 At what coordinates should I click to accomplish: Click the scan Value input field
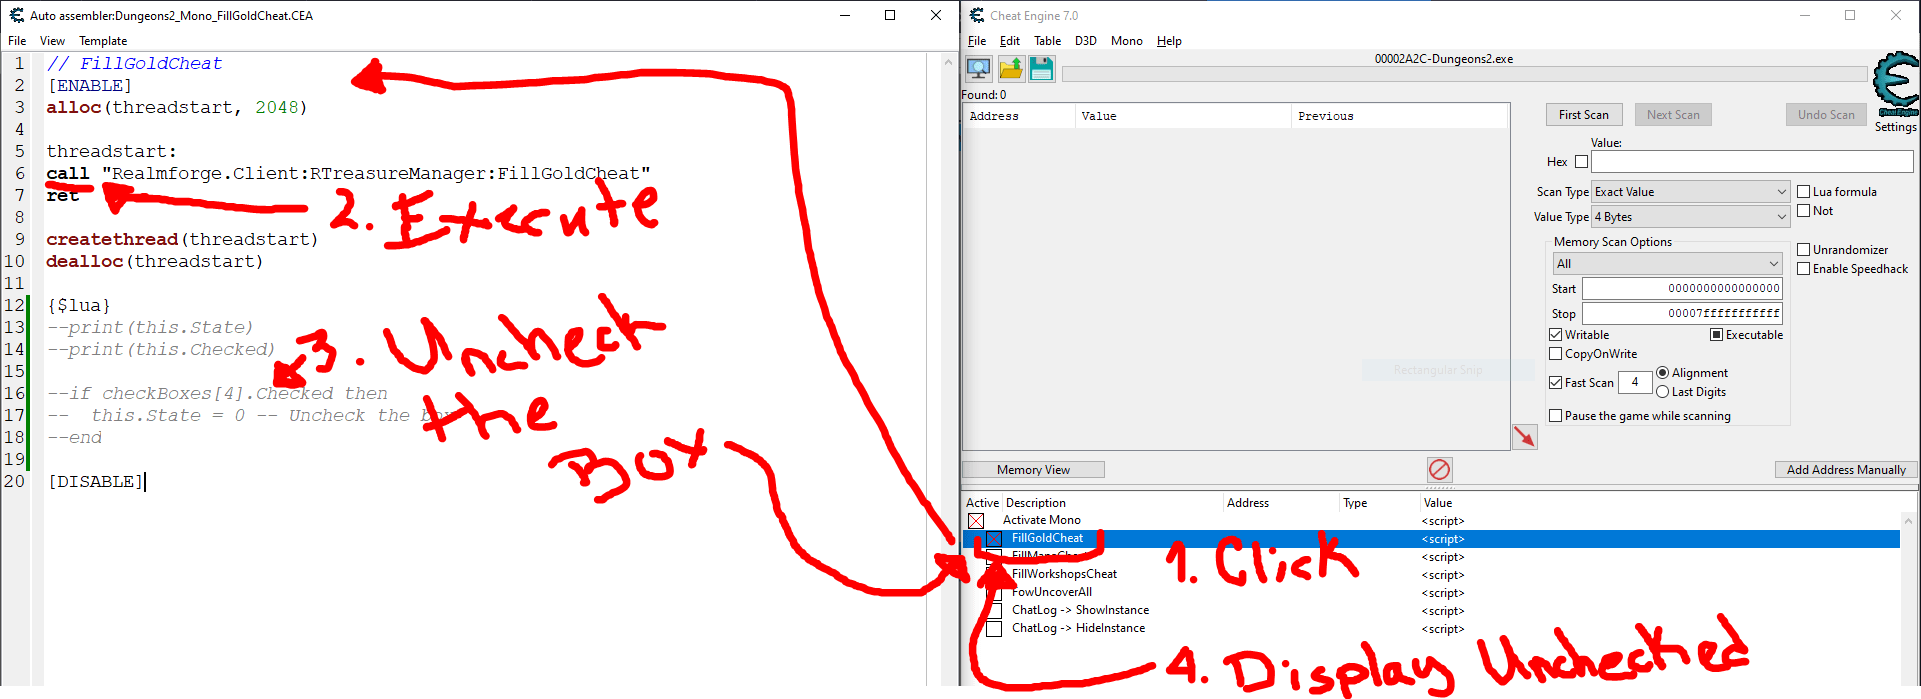point(1752,162)
